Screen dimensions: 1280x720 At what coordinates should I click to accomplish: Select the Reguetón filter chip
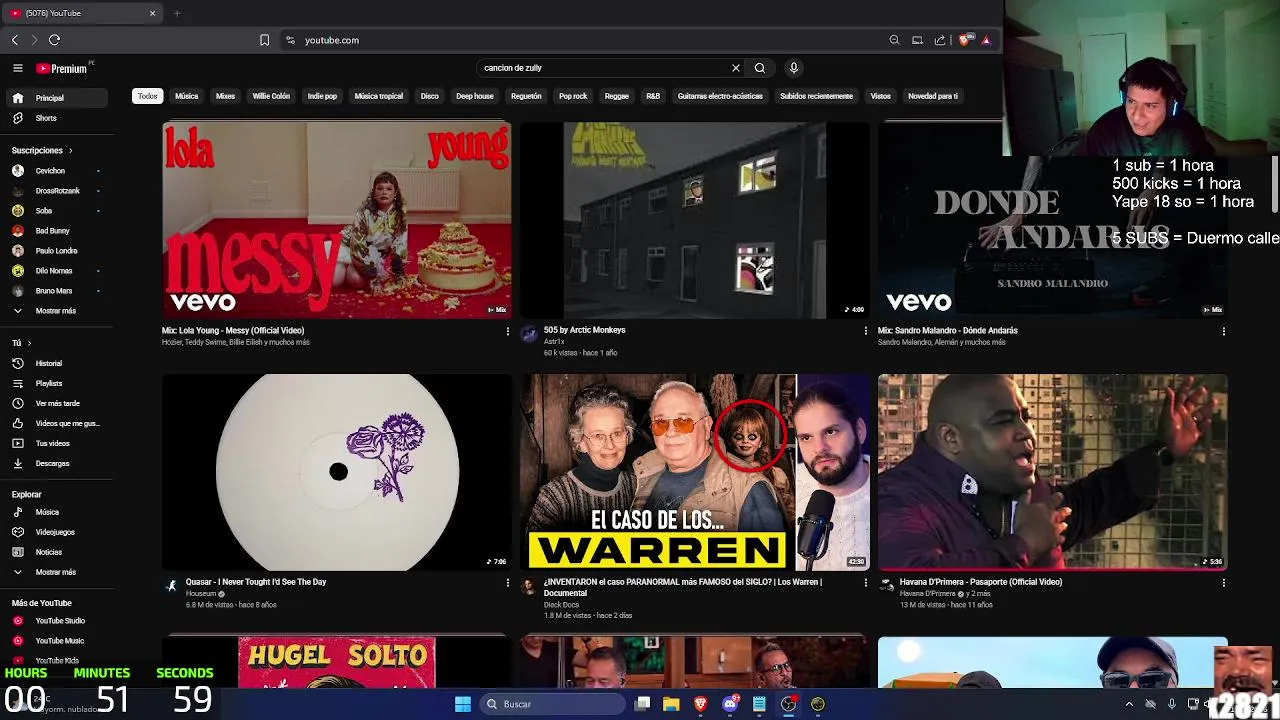coord(526,96)
